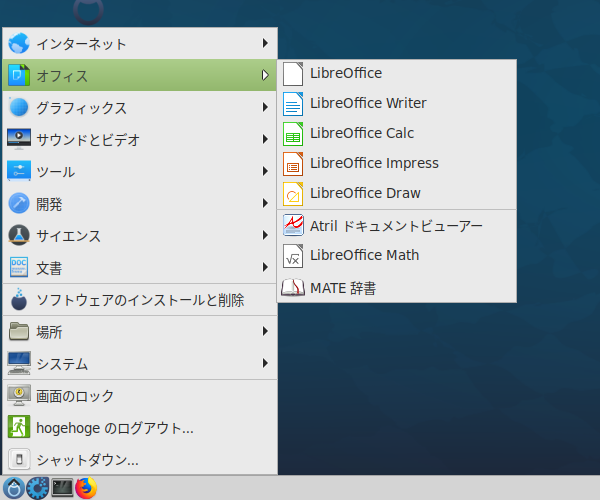Click the LibreOffice Math square-root icon
The width and height of the screenshot is (600, 500).
tap(293, 256)
